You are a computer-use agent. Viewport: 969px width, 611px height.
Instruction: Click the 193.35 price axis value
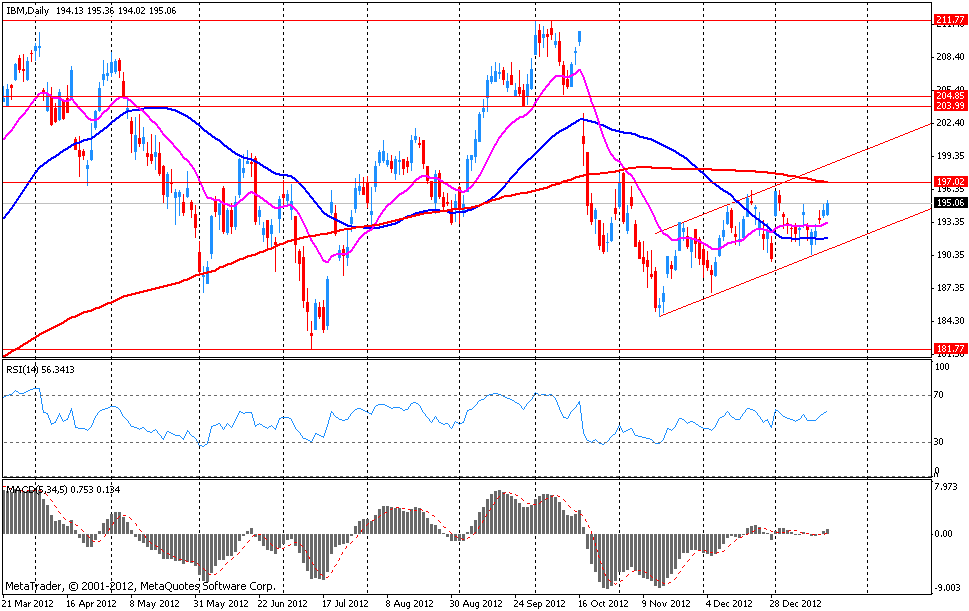point(950,222)
